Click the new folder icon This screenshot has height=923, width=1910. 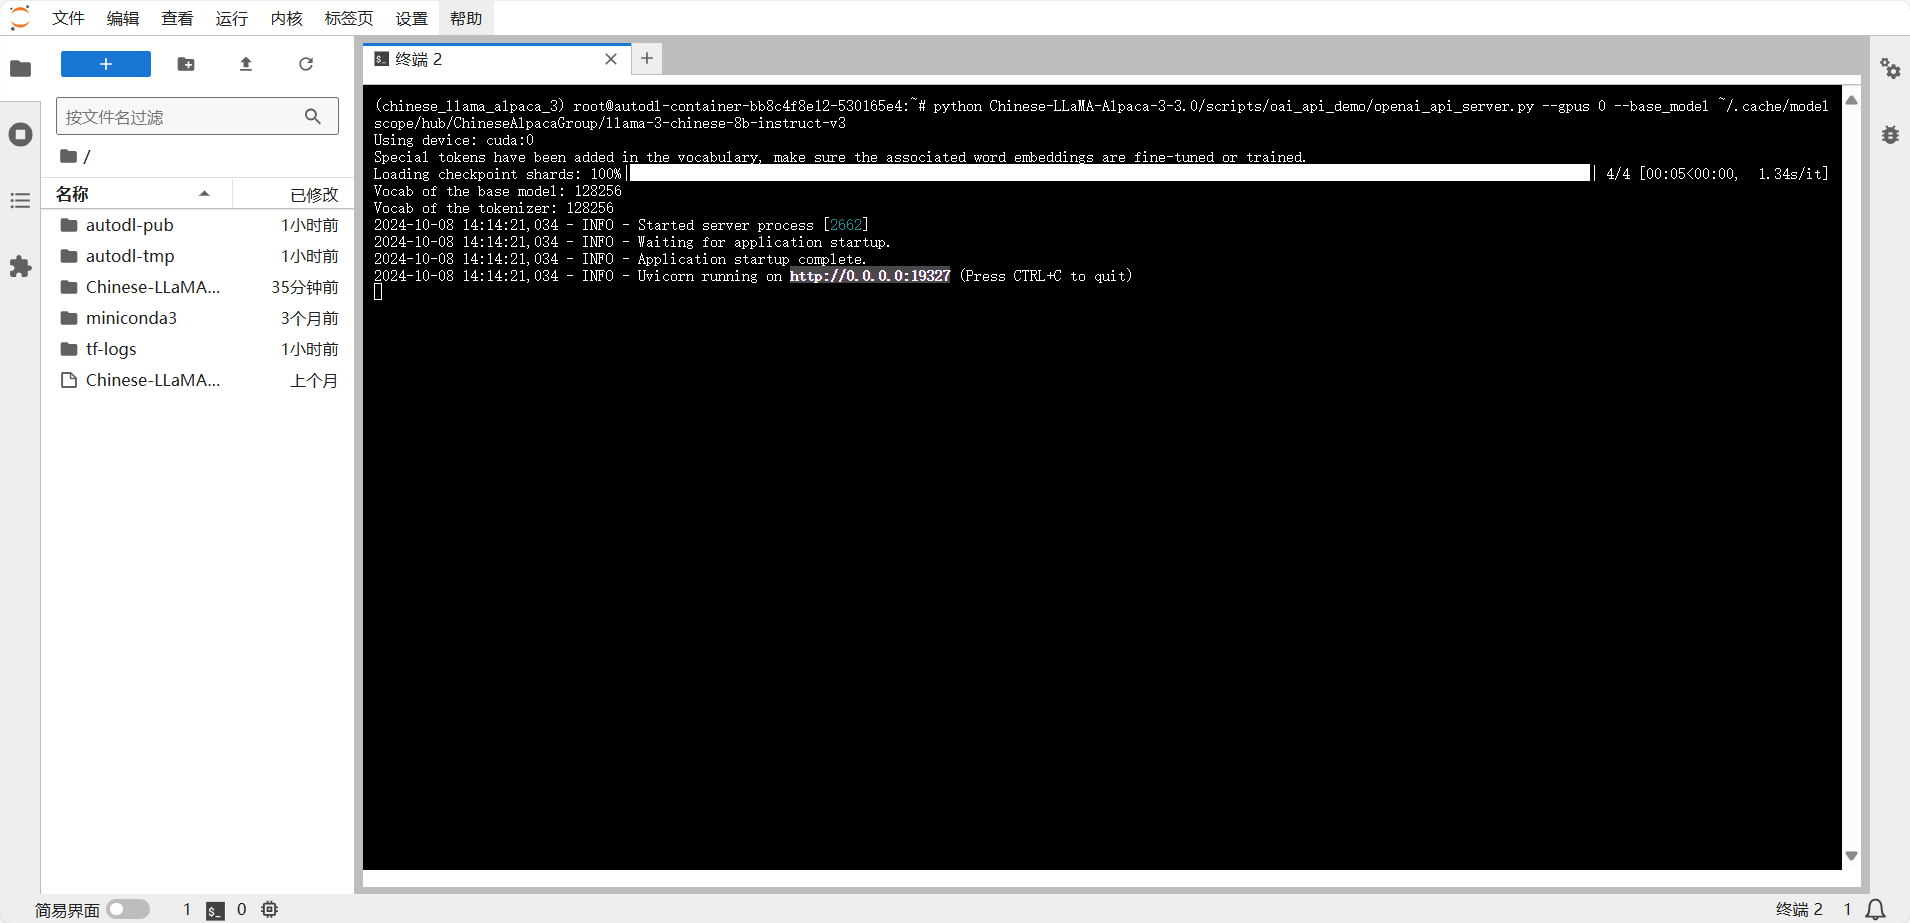coord(186,64)
